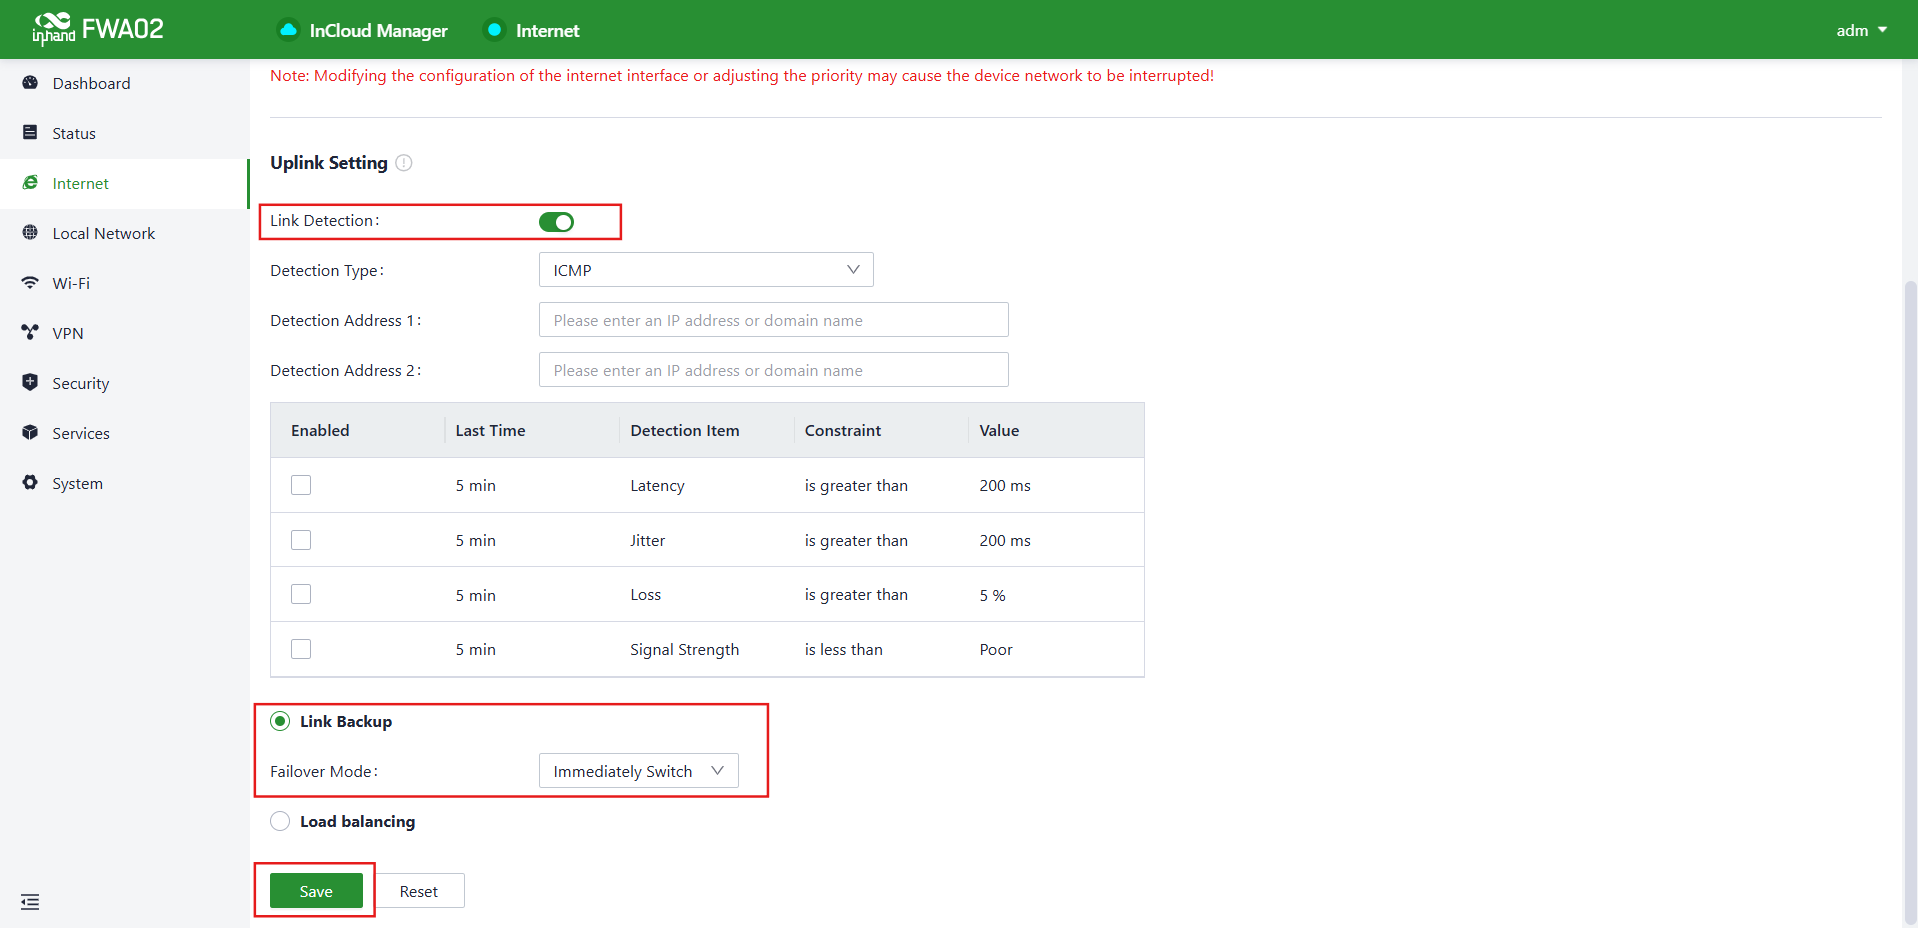Viewport: 1918px width, 935px height.
Task: Open the System menu item
Action: coord(124,483)
